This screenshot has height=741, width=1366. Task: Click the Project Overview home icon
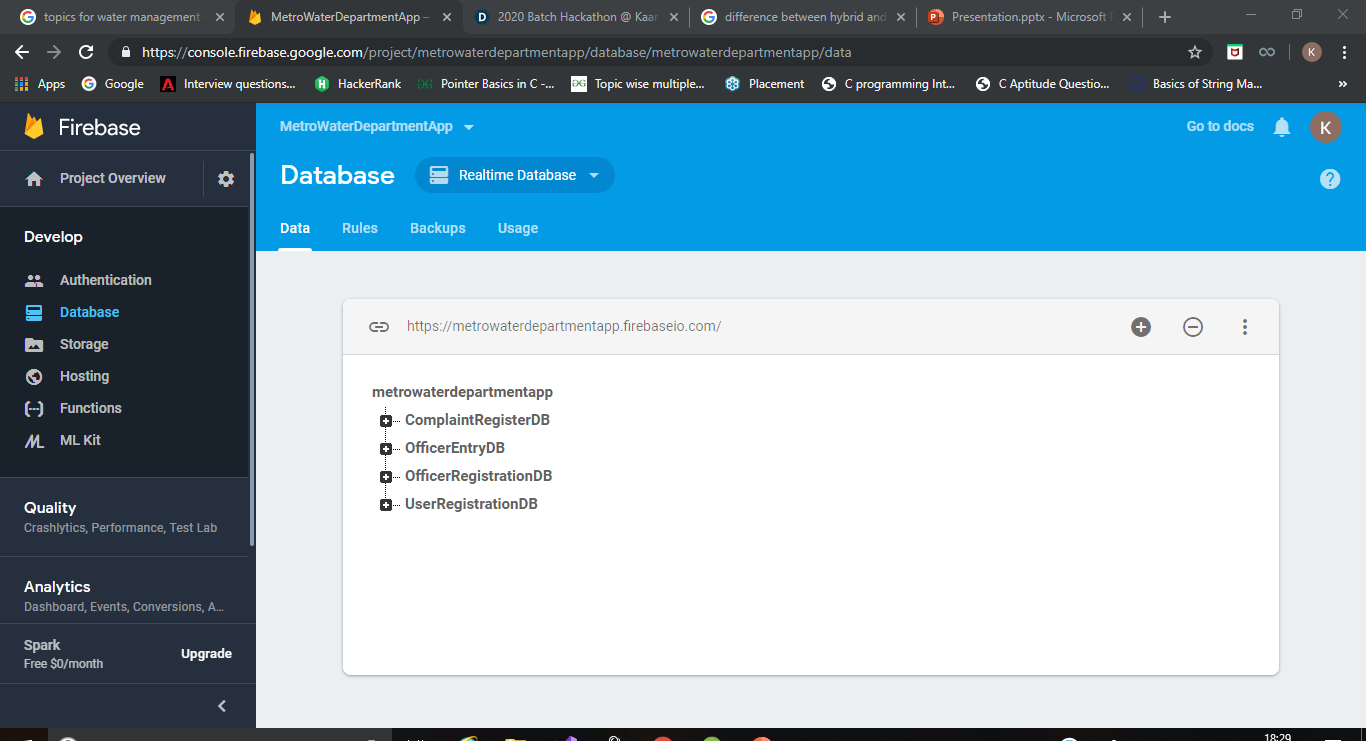point(34,179)
